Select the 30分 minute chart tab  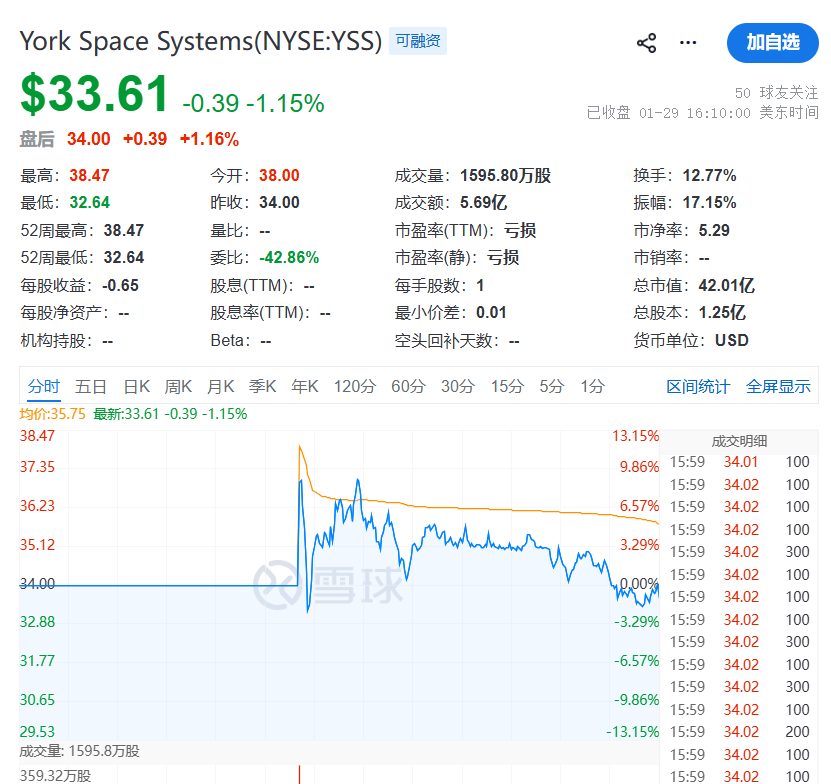click(x=458, y=386)
